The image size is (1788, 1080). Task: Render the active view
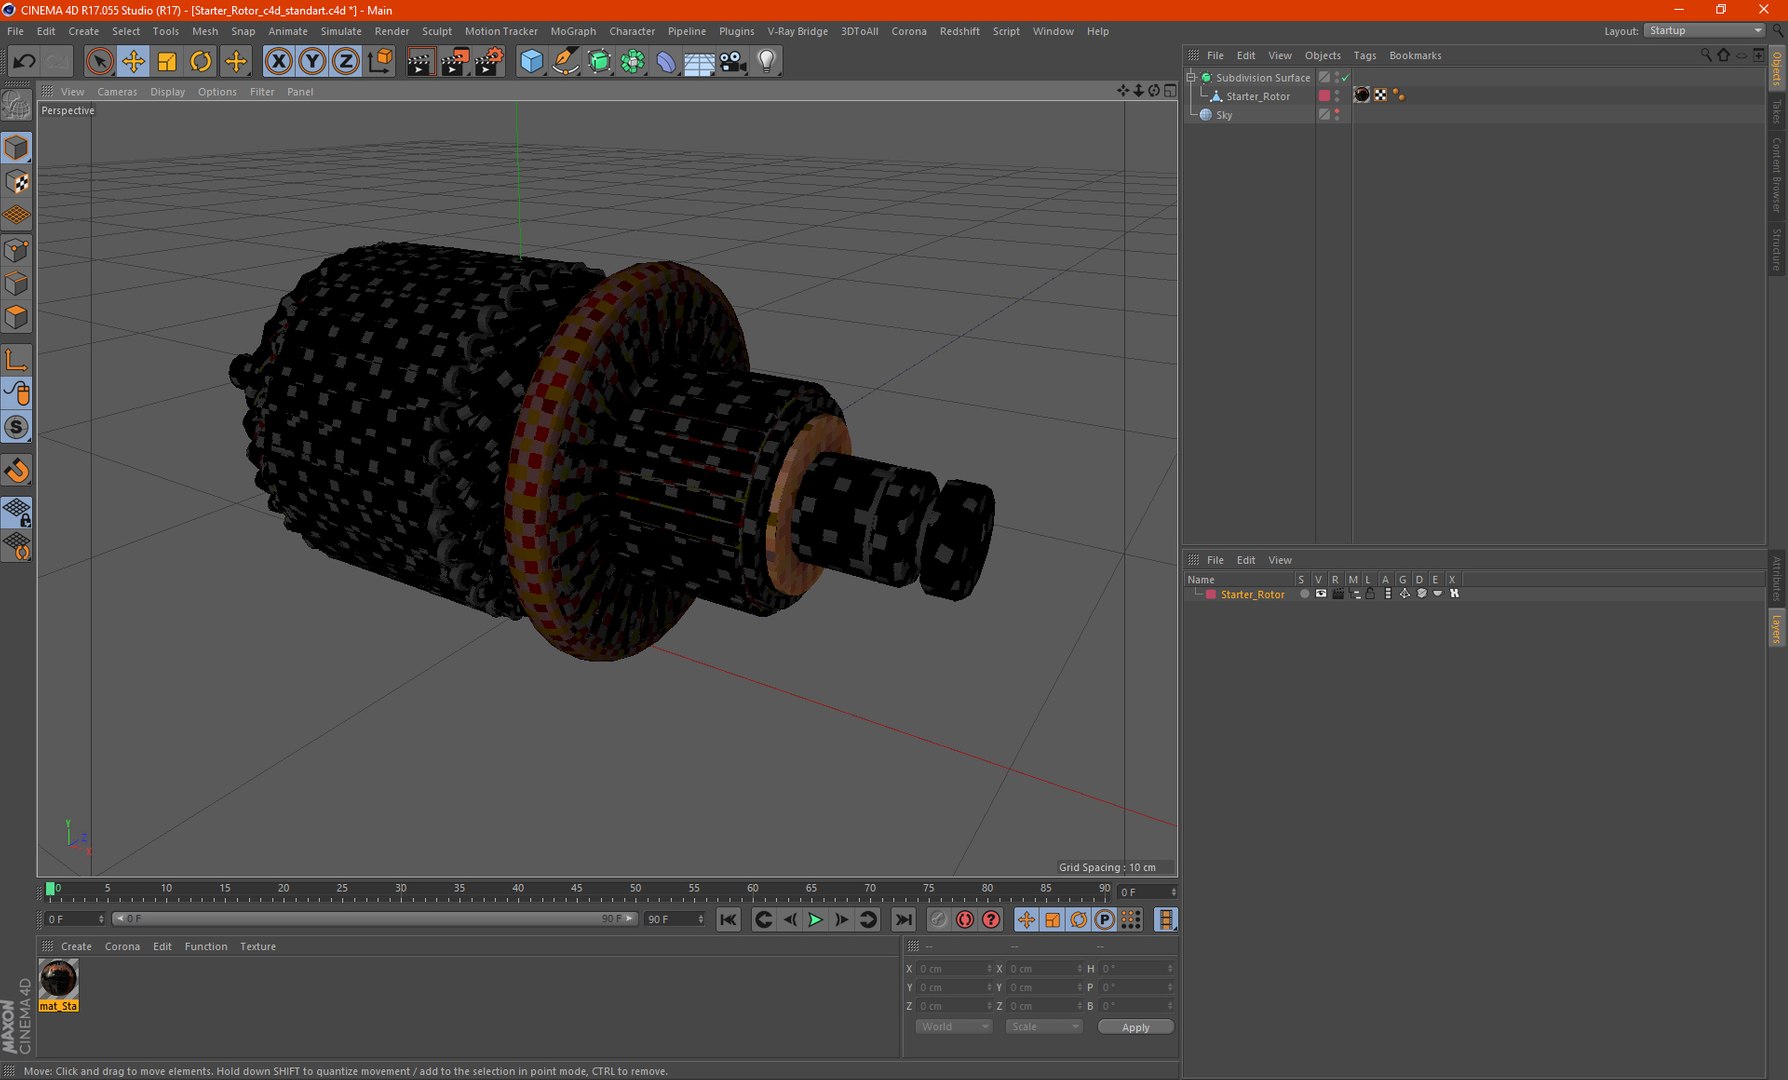click(420, 61)
